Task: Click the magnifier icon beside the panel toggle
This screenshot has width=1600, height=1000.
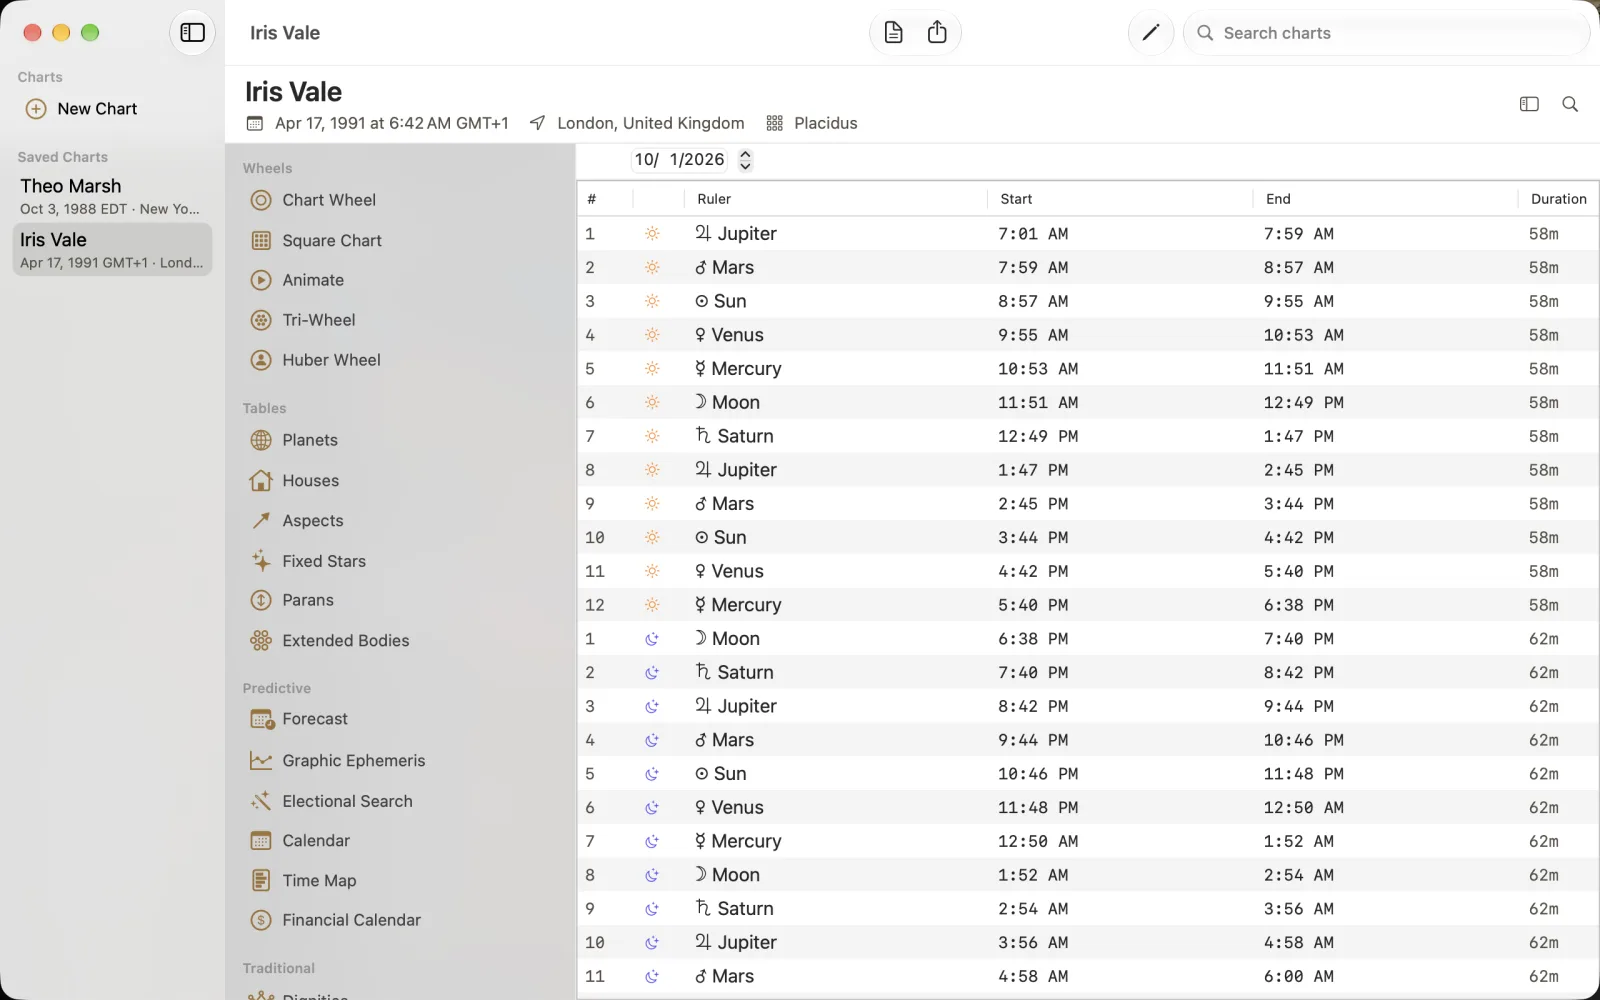Action: click(x=1570, y=104)
